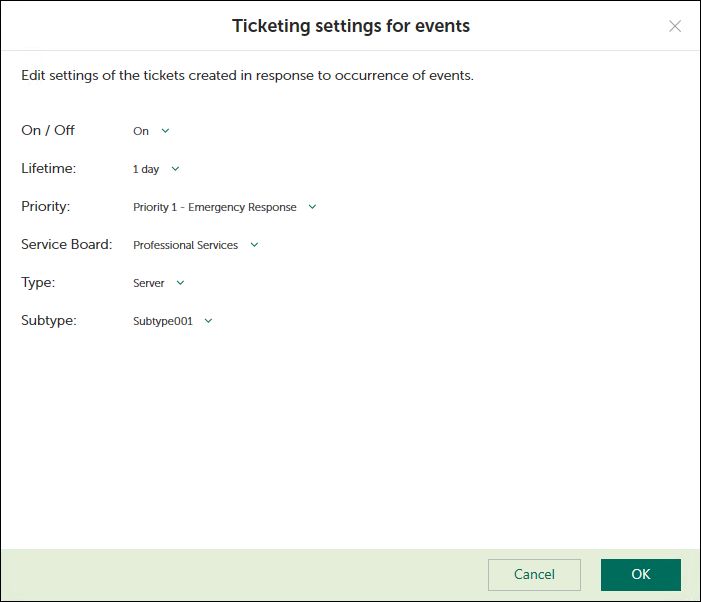Close the dialog with the X icon
The image size is (701, 602).
[675, 26]
